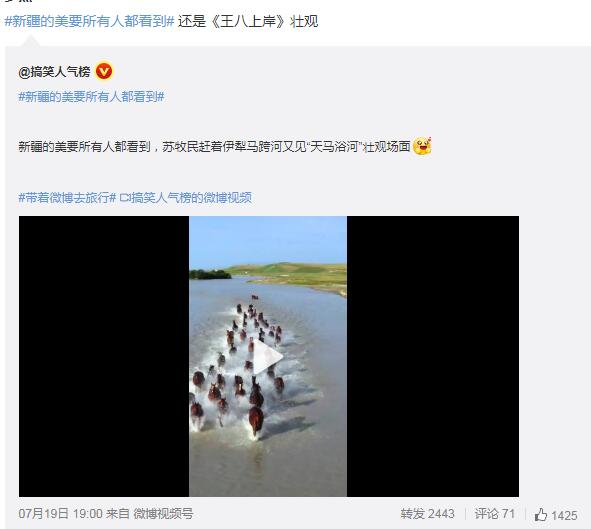Click 转发 2443 to repost

[427, 514]
